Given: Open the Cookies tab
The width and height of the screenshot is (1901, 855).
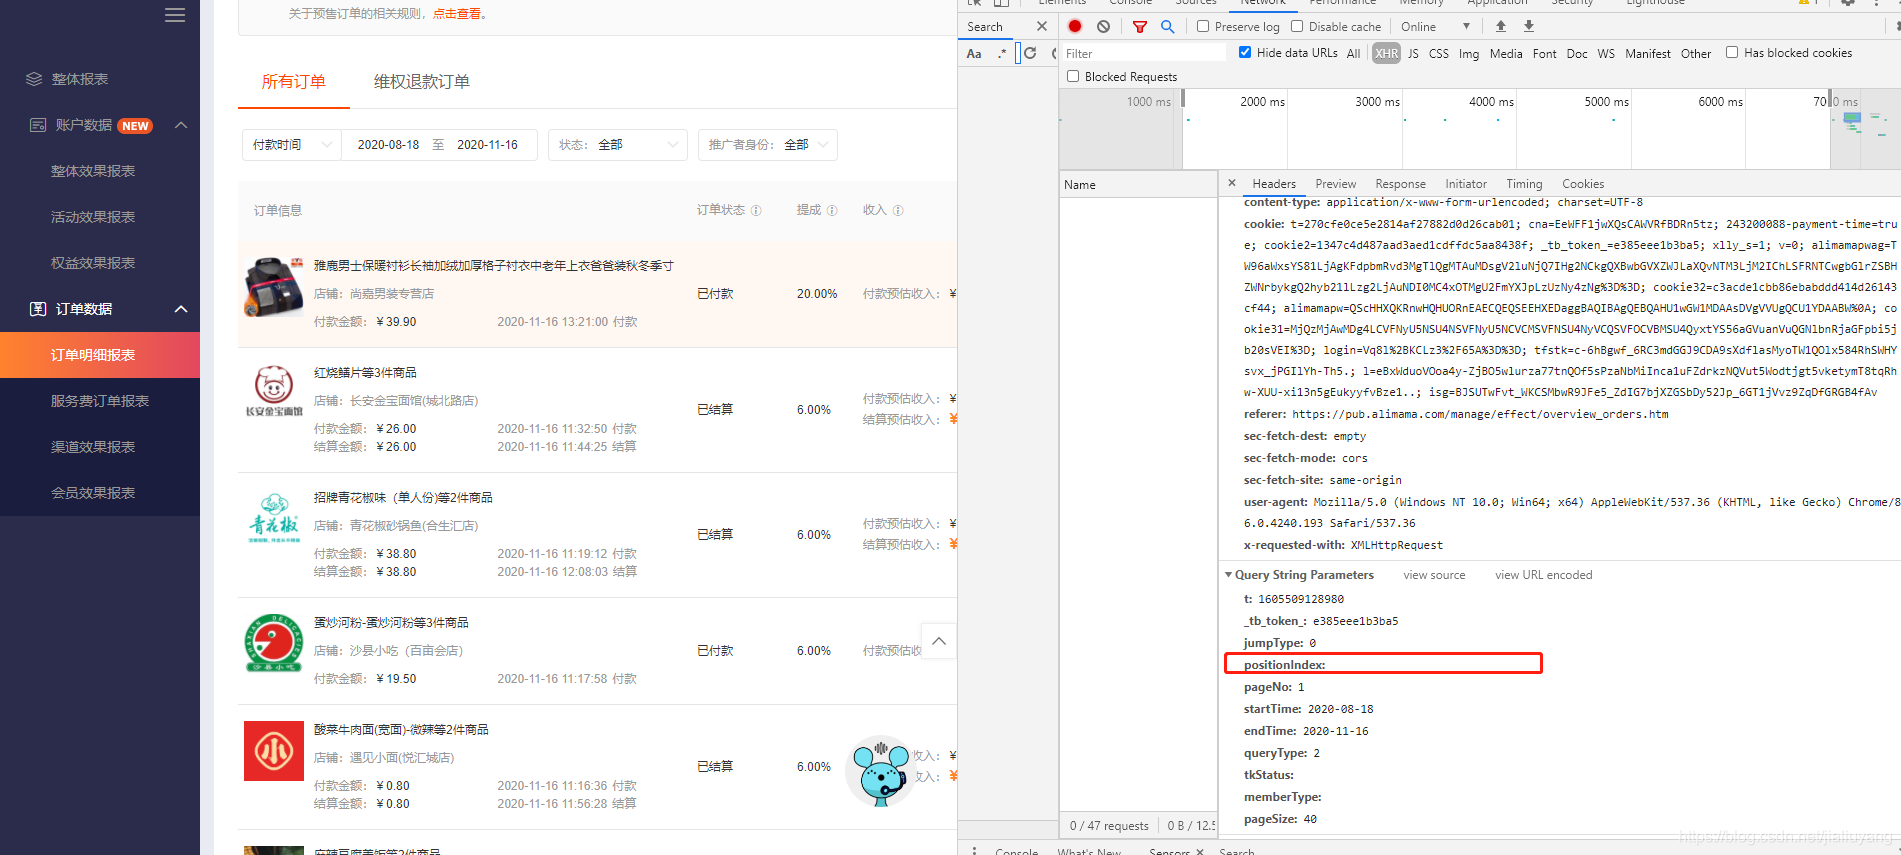Looking at the screenshot, I should 1583,184.
